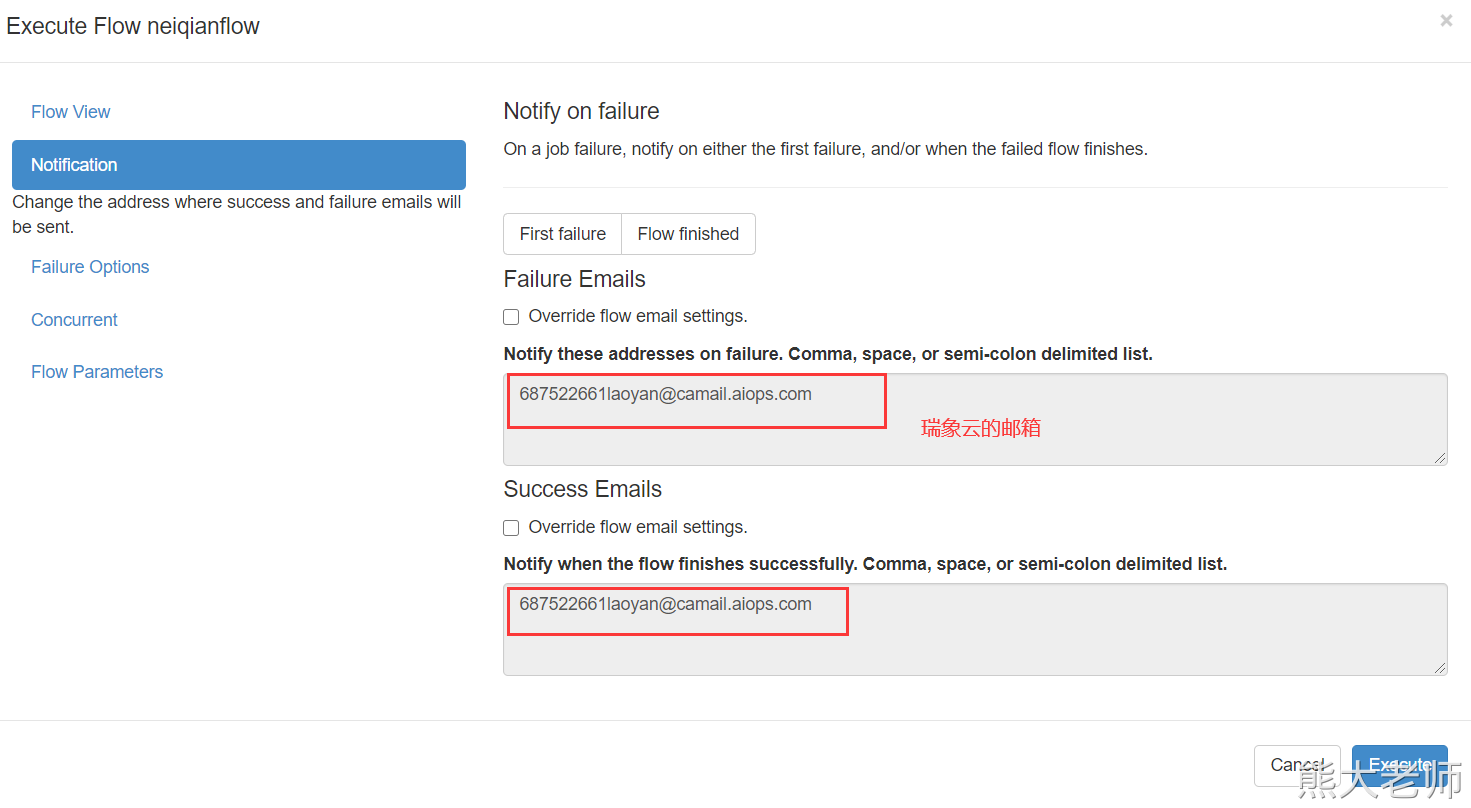Click the Failure Emails heading
Screen dimensions: 1471x808
click(574, 279)
